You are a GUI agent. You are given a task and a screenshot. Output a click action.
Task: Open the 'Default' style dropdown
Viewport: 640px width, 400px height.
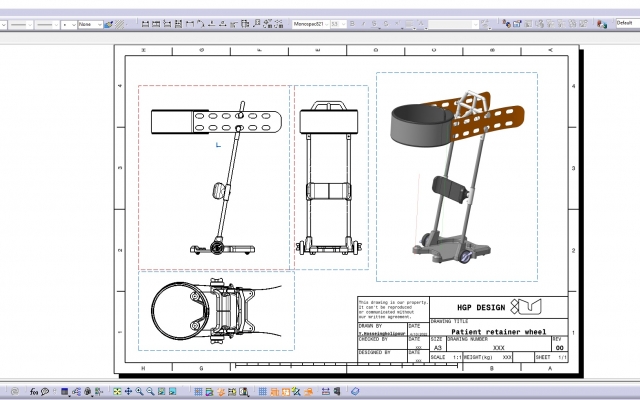tap(628, 23)
